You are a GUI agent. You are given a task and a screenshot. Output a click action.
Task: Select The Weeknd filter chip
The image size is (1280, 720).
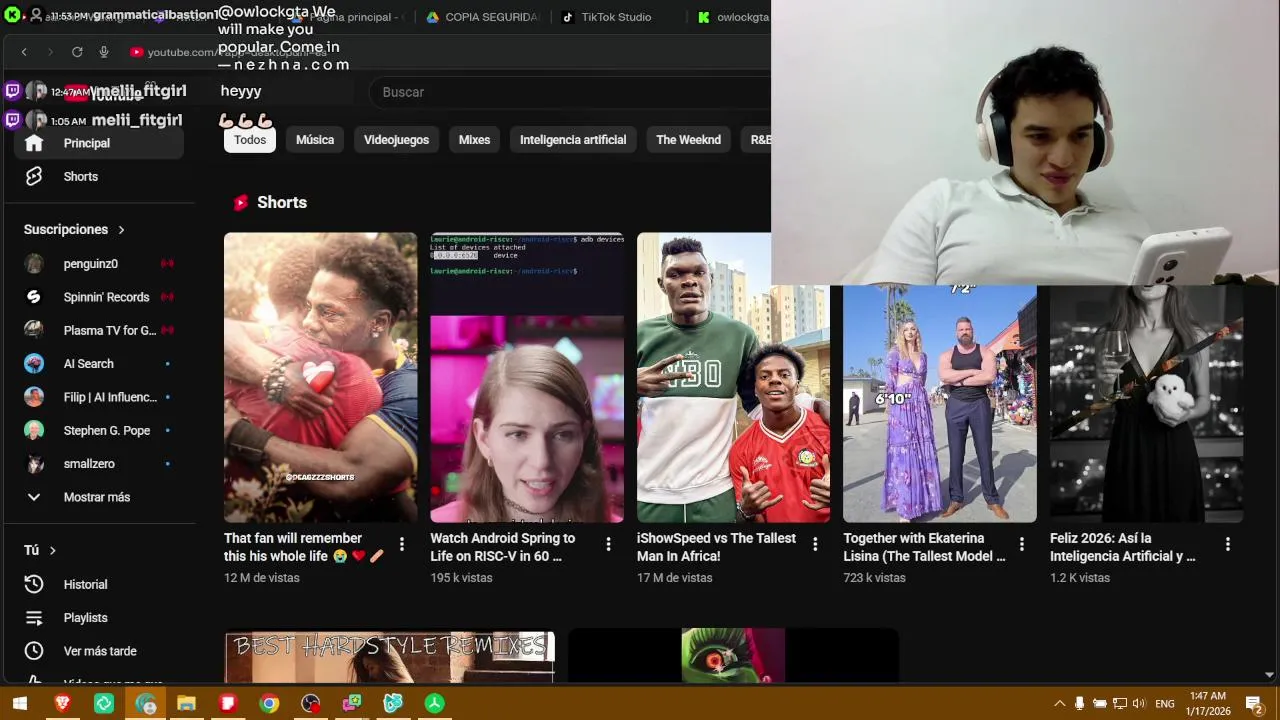click(x=688, y=140)
